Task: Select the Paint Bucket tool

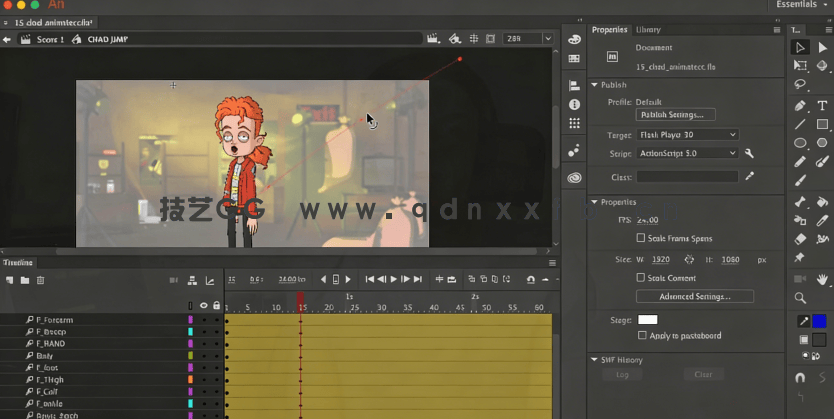Action: point(822,202)
